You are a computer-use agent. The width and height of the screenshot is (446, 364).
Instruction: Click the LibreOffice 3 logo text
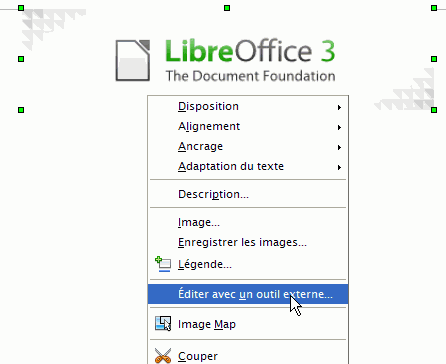[250, 51]
